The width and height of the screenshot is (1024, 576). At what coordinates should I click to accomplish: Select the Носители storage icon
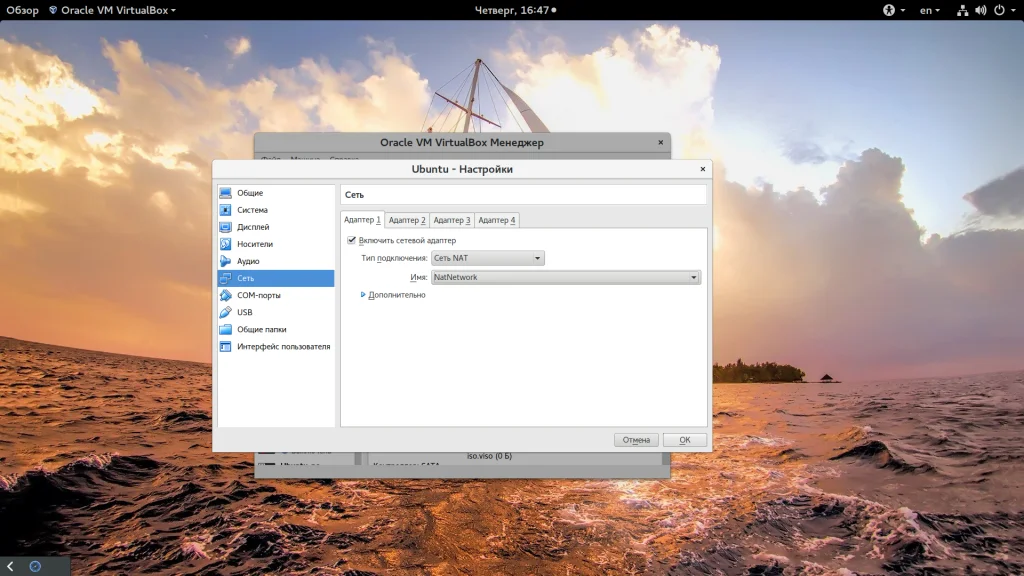click(x=226, y=244)
